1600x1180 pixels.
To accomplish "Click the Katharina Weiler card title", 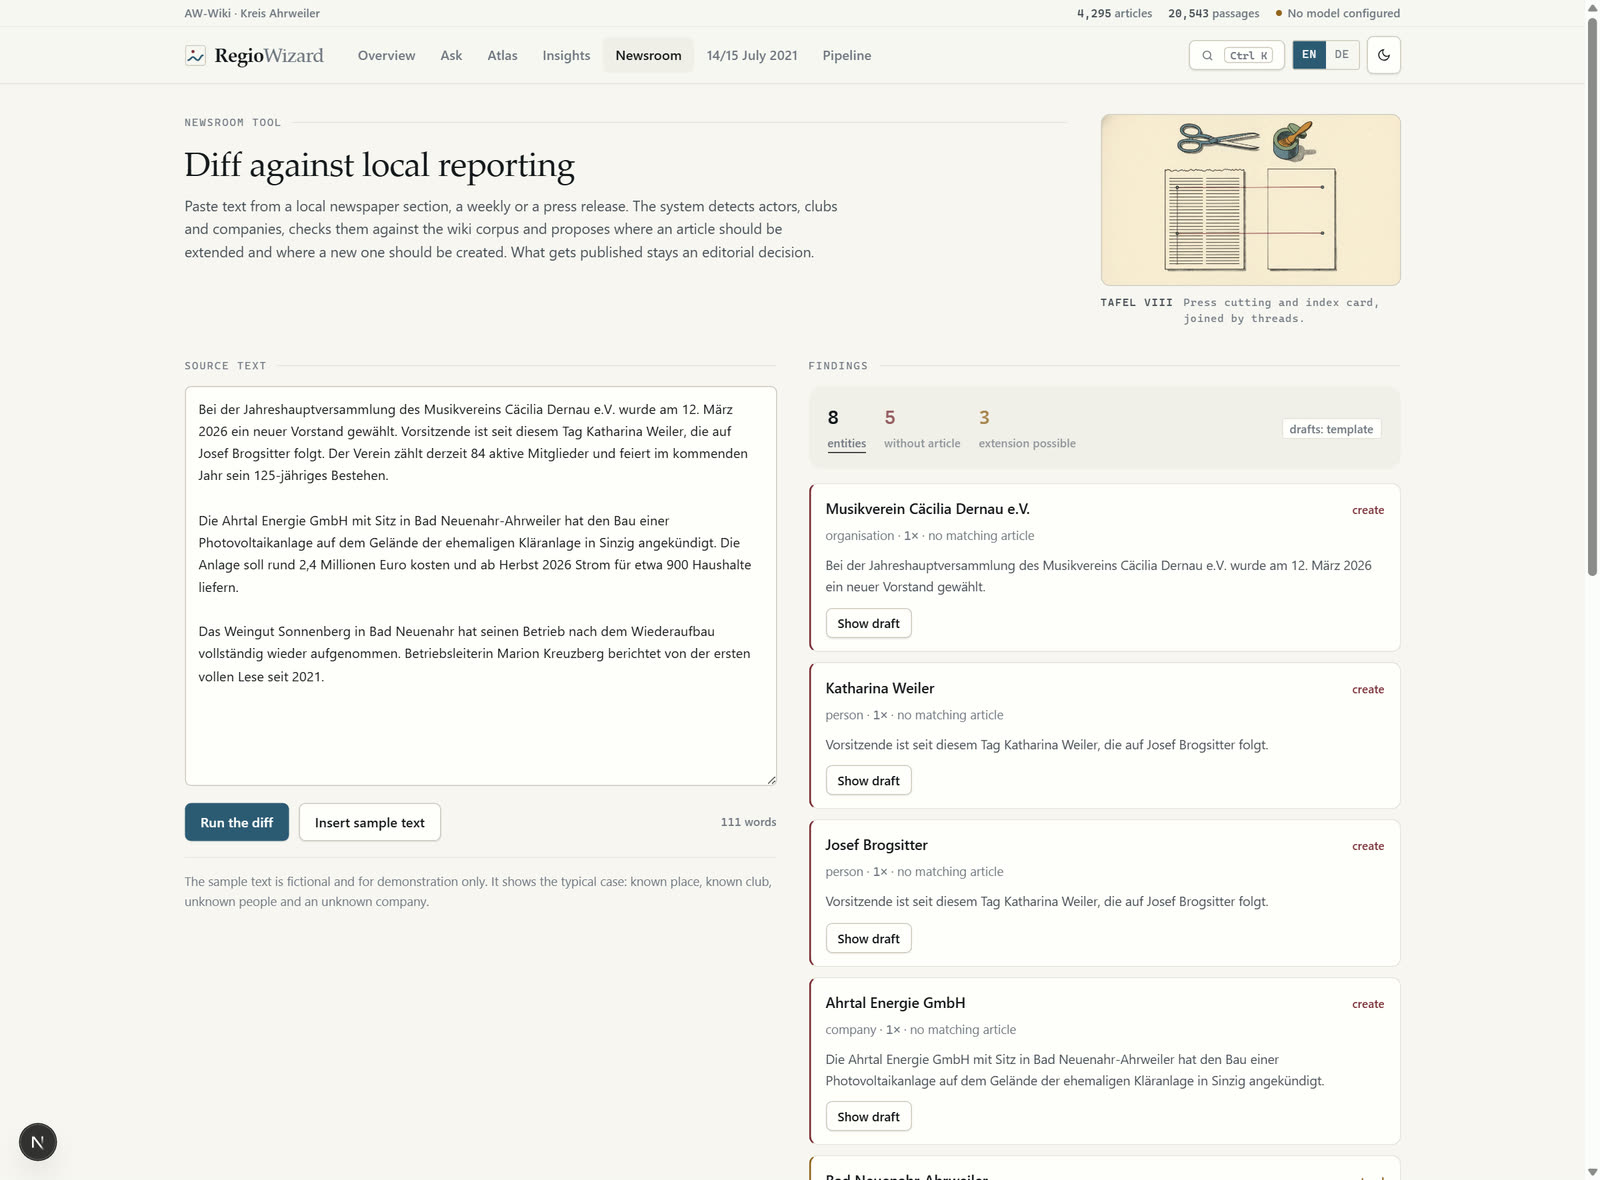I will [880, 688].
